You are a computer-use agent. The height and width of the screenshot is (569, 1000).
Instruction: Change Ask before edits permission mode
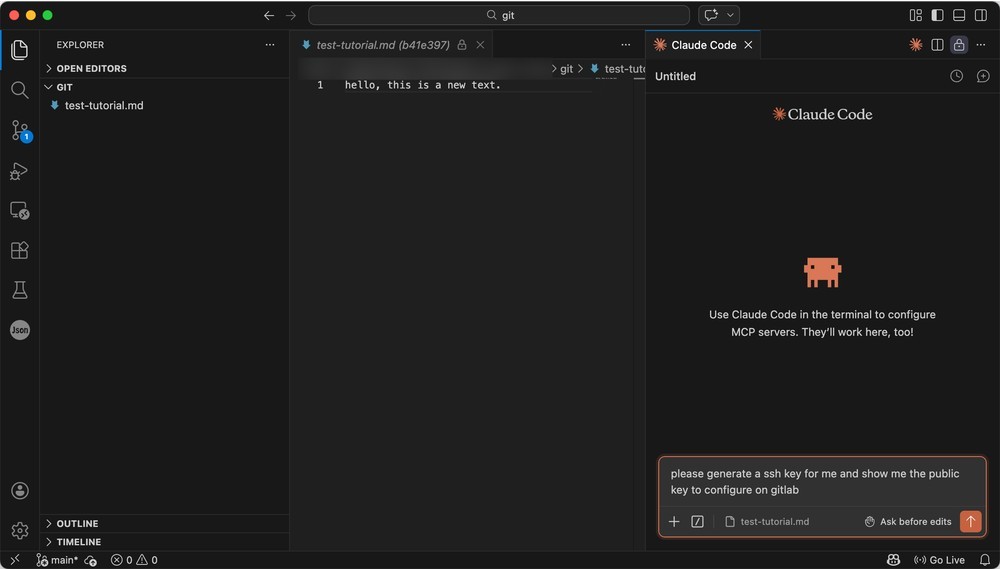point(908,522)
